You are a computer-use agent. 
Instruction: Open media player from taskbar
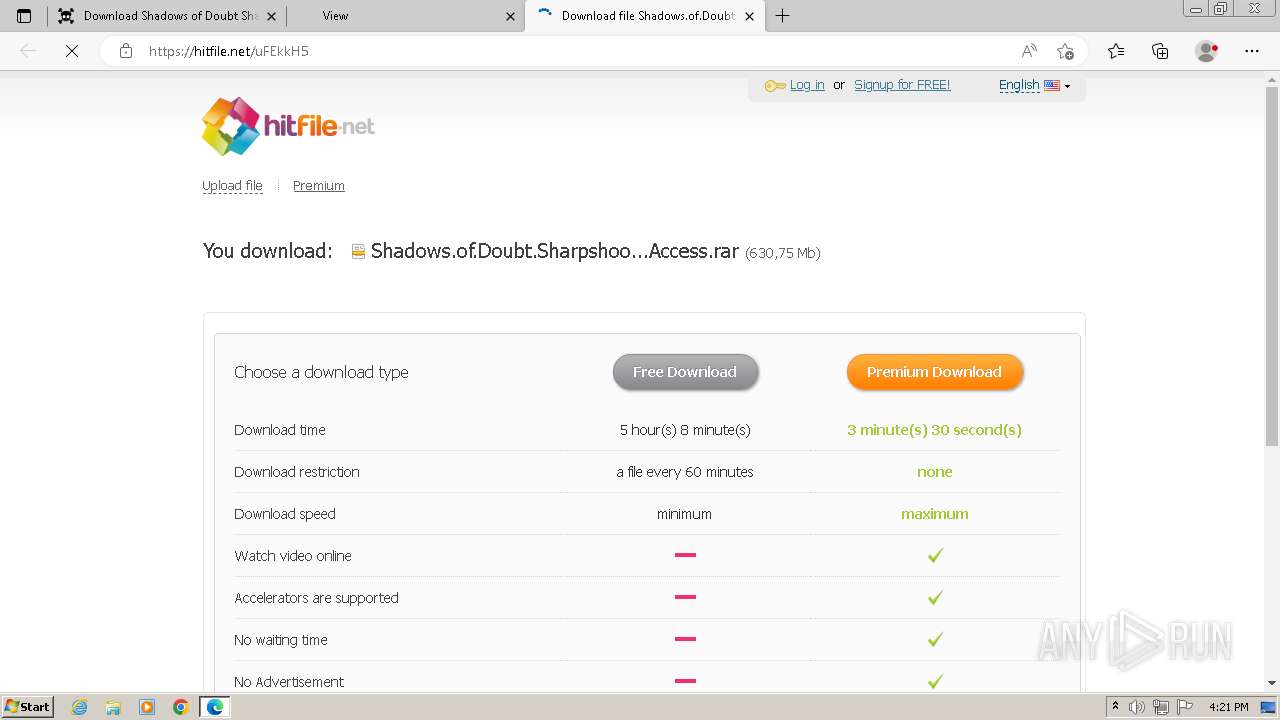pos(147,707)
